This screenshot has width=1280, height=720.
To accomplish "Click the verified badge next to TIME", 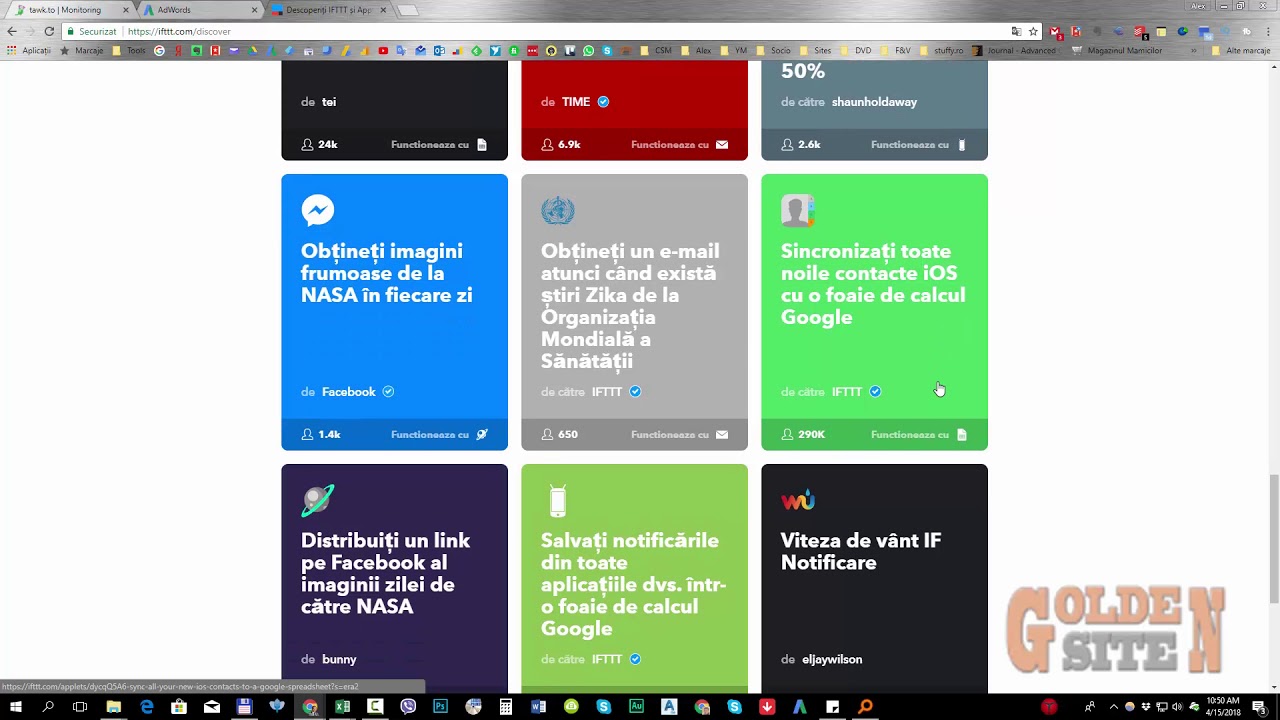I will click(603, 102).
